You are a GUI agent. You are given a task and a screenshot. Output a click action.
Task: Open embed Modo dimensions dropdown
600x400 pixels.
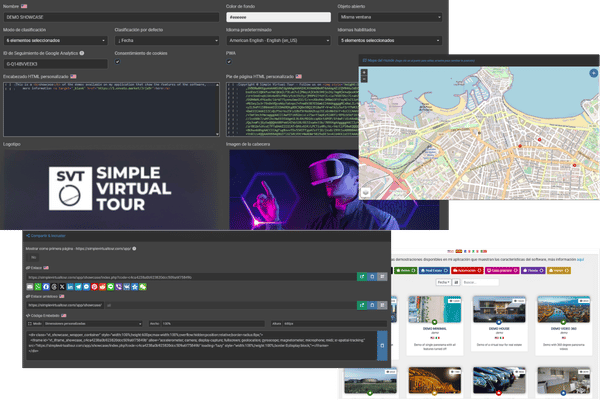93,324
